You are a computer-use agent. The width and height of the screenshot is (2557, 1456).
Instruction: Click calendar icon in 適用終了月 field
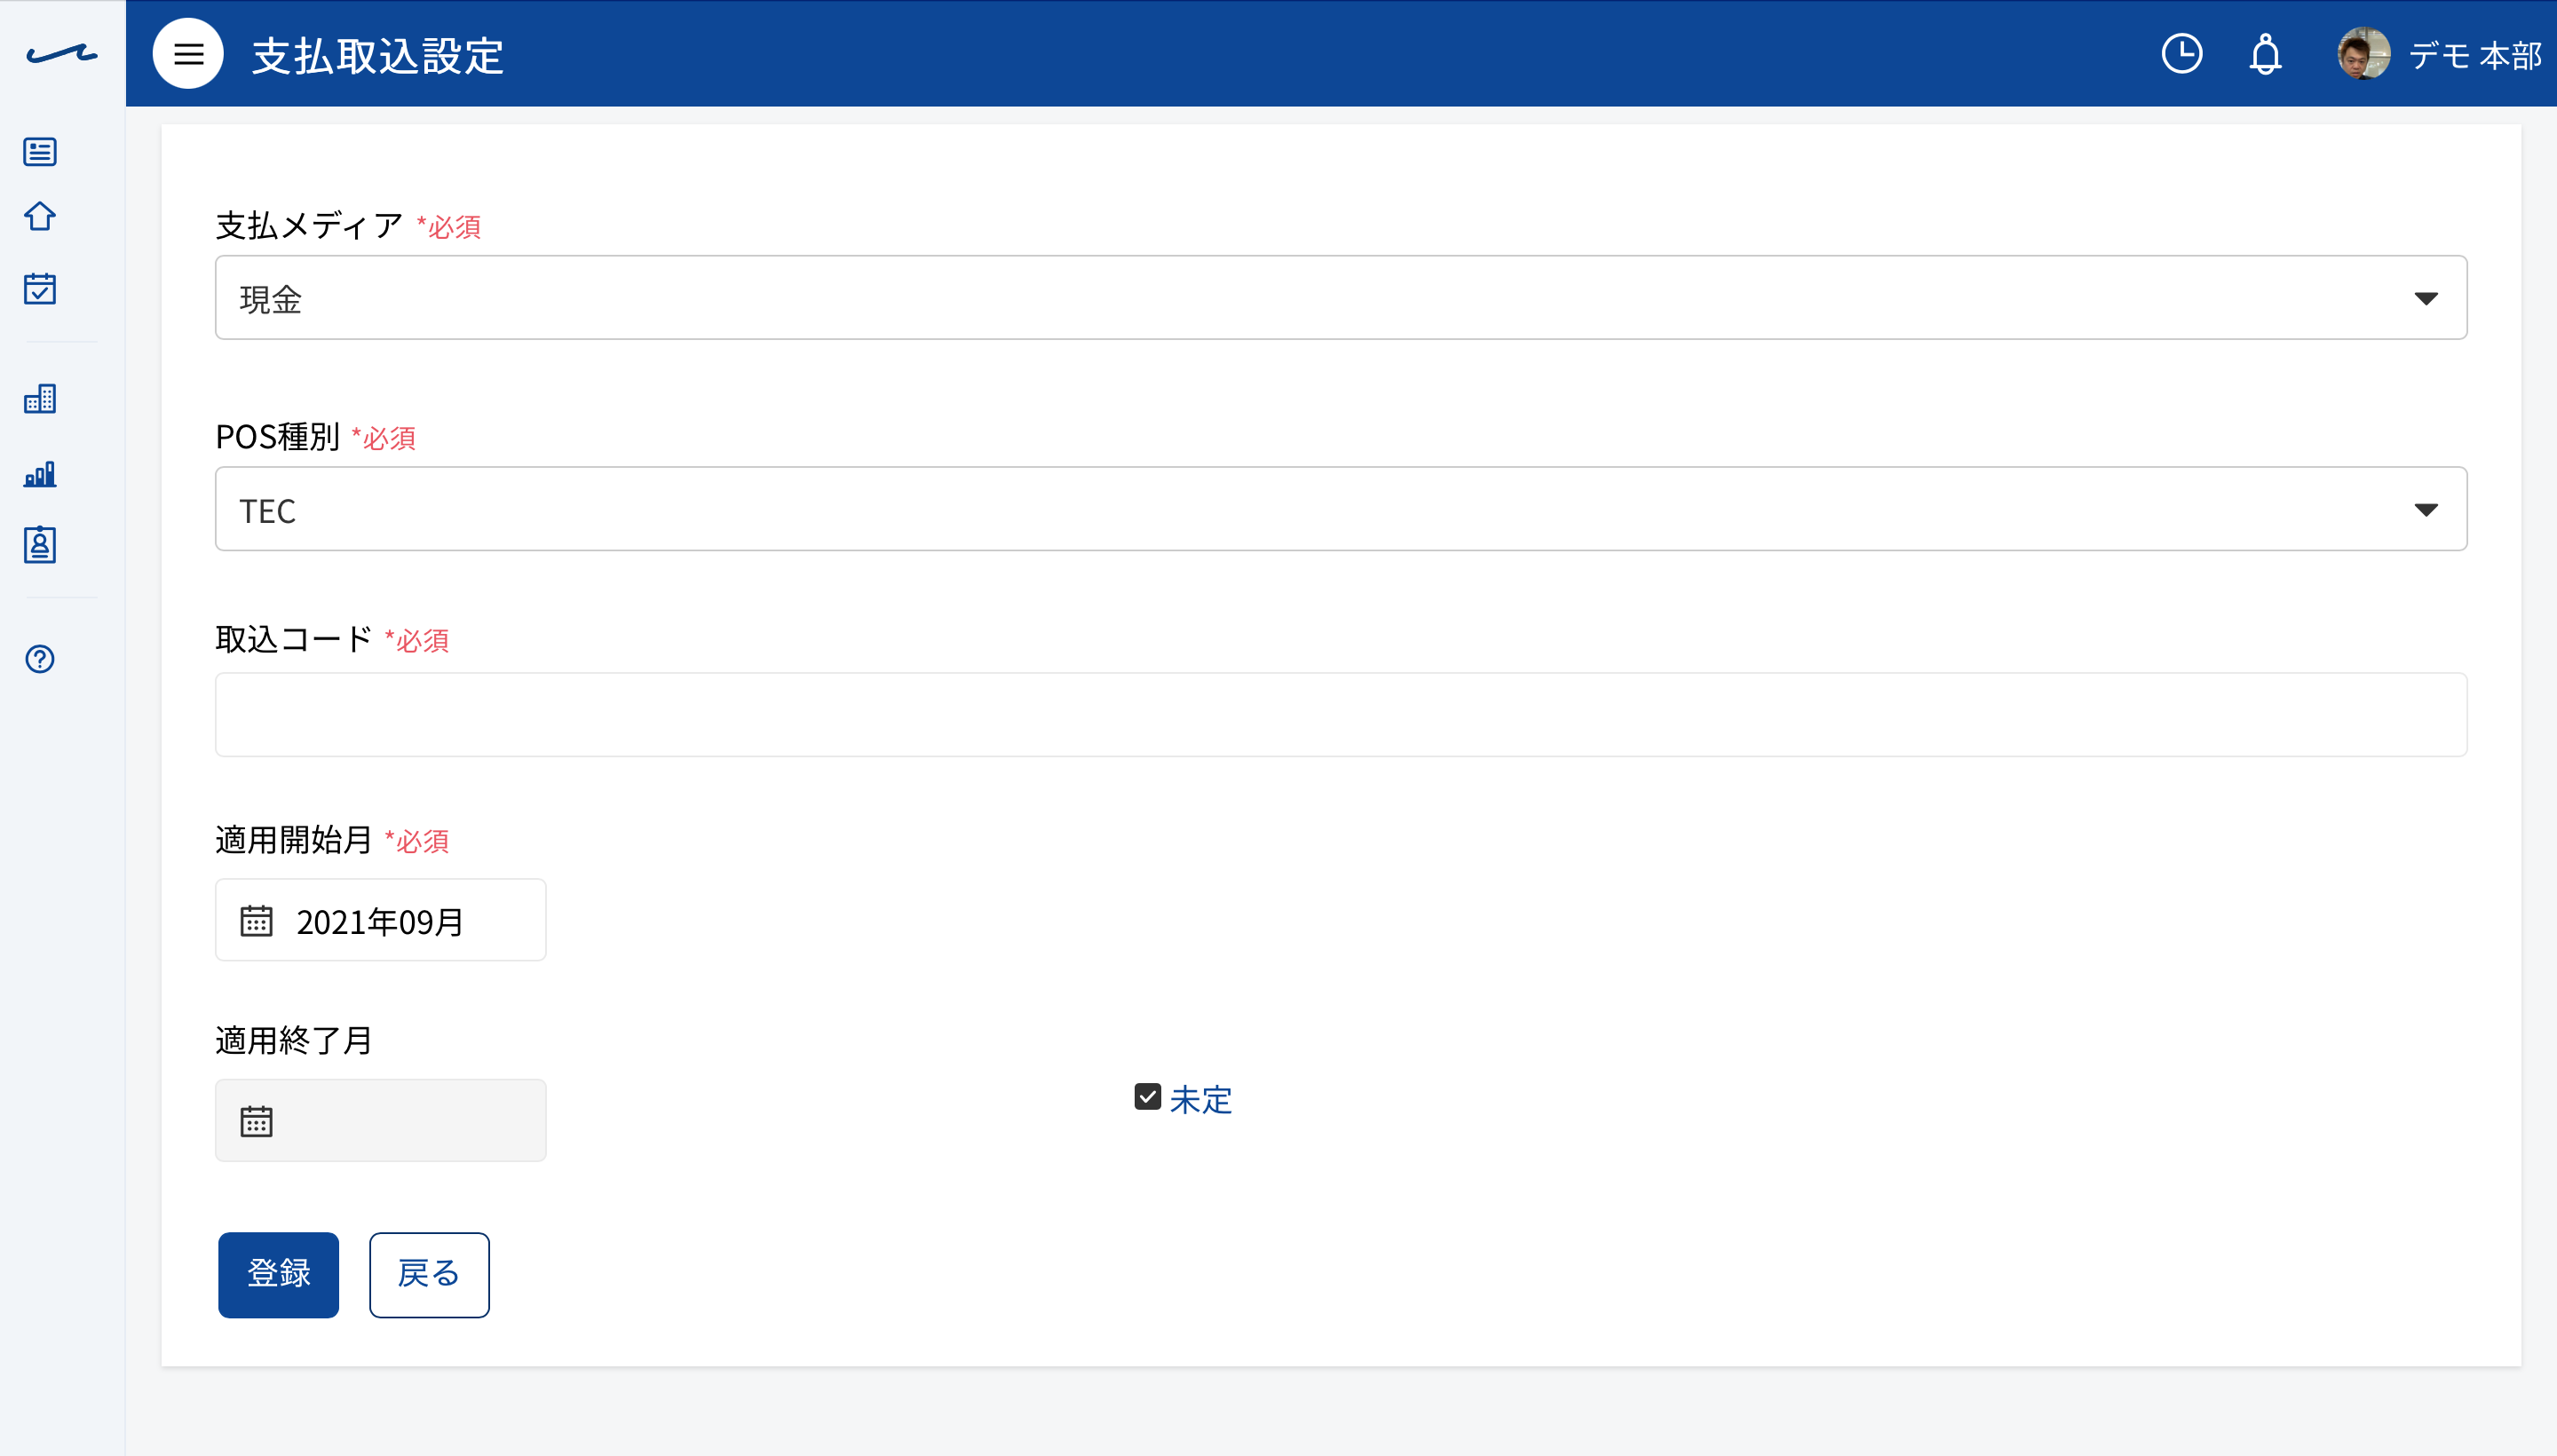(256, 1121)
